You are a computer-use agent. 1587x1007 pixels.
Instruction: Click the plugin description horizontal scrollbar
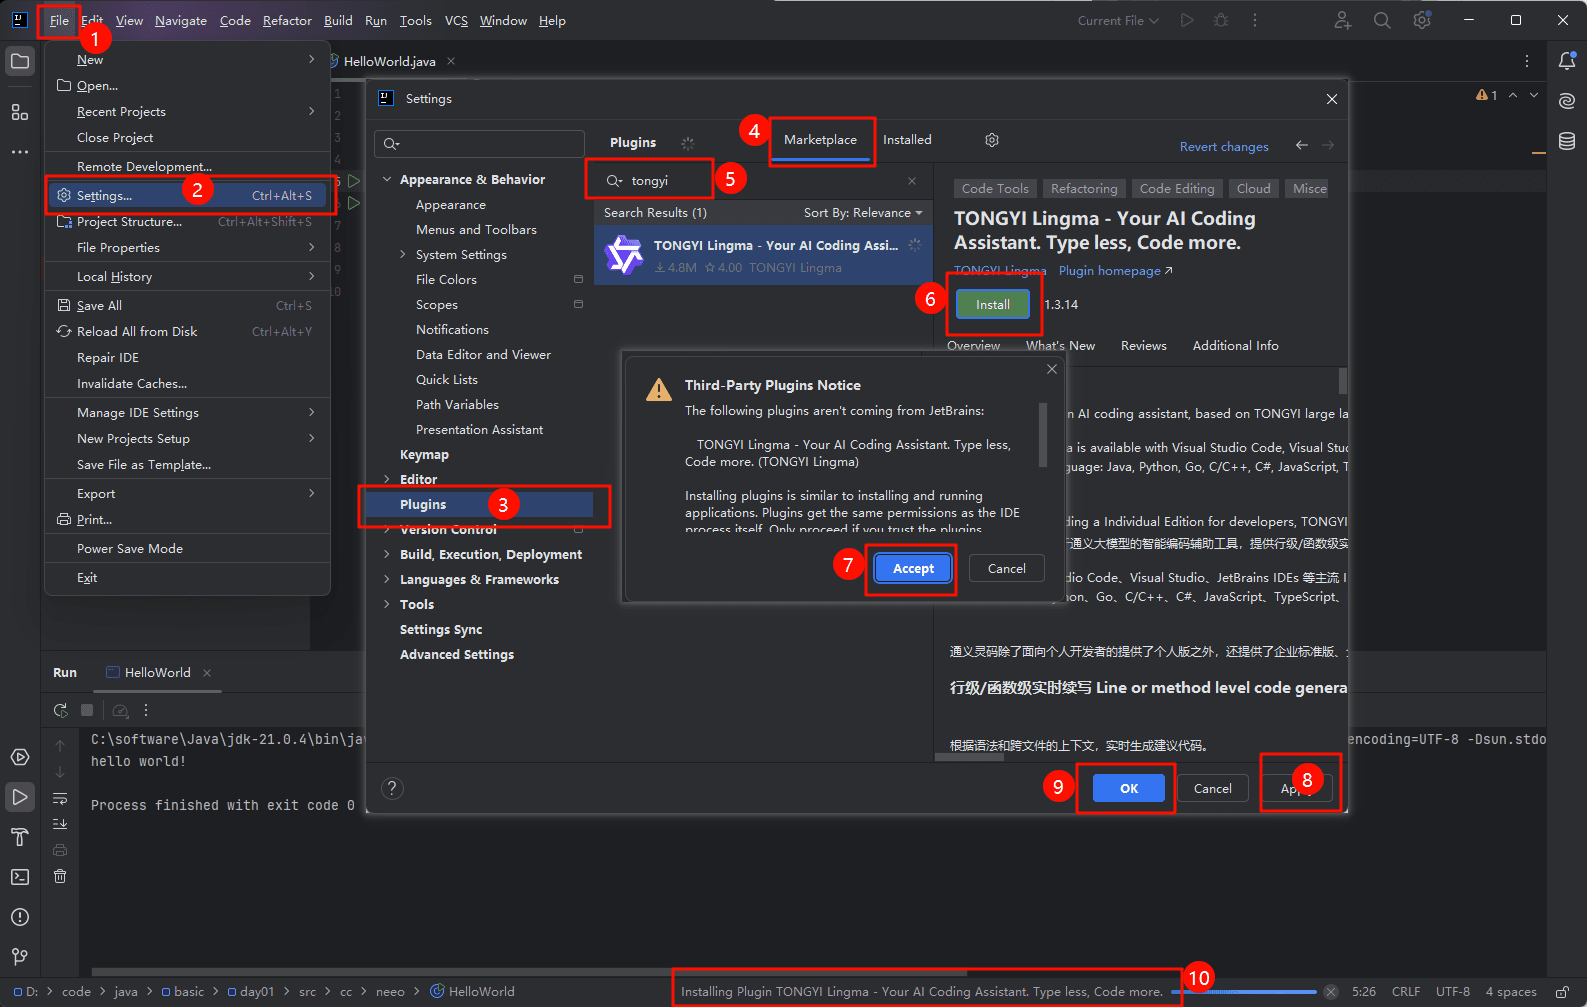pos(970,757)
